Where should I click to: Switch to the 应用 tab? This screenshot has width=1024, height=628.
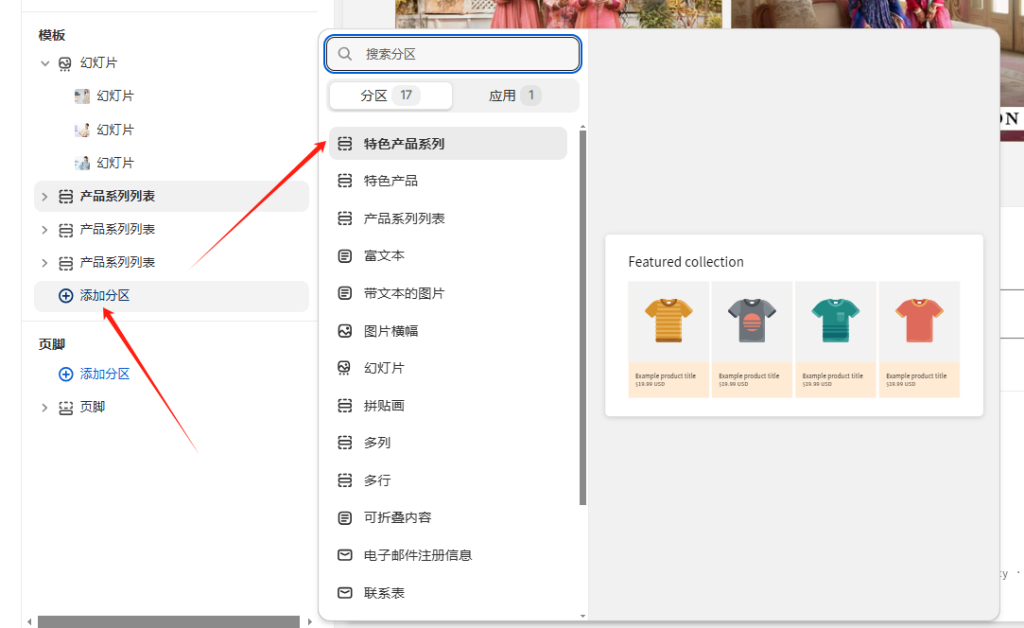(x=513, y=95)
